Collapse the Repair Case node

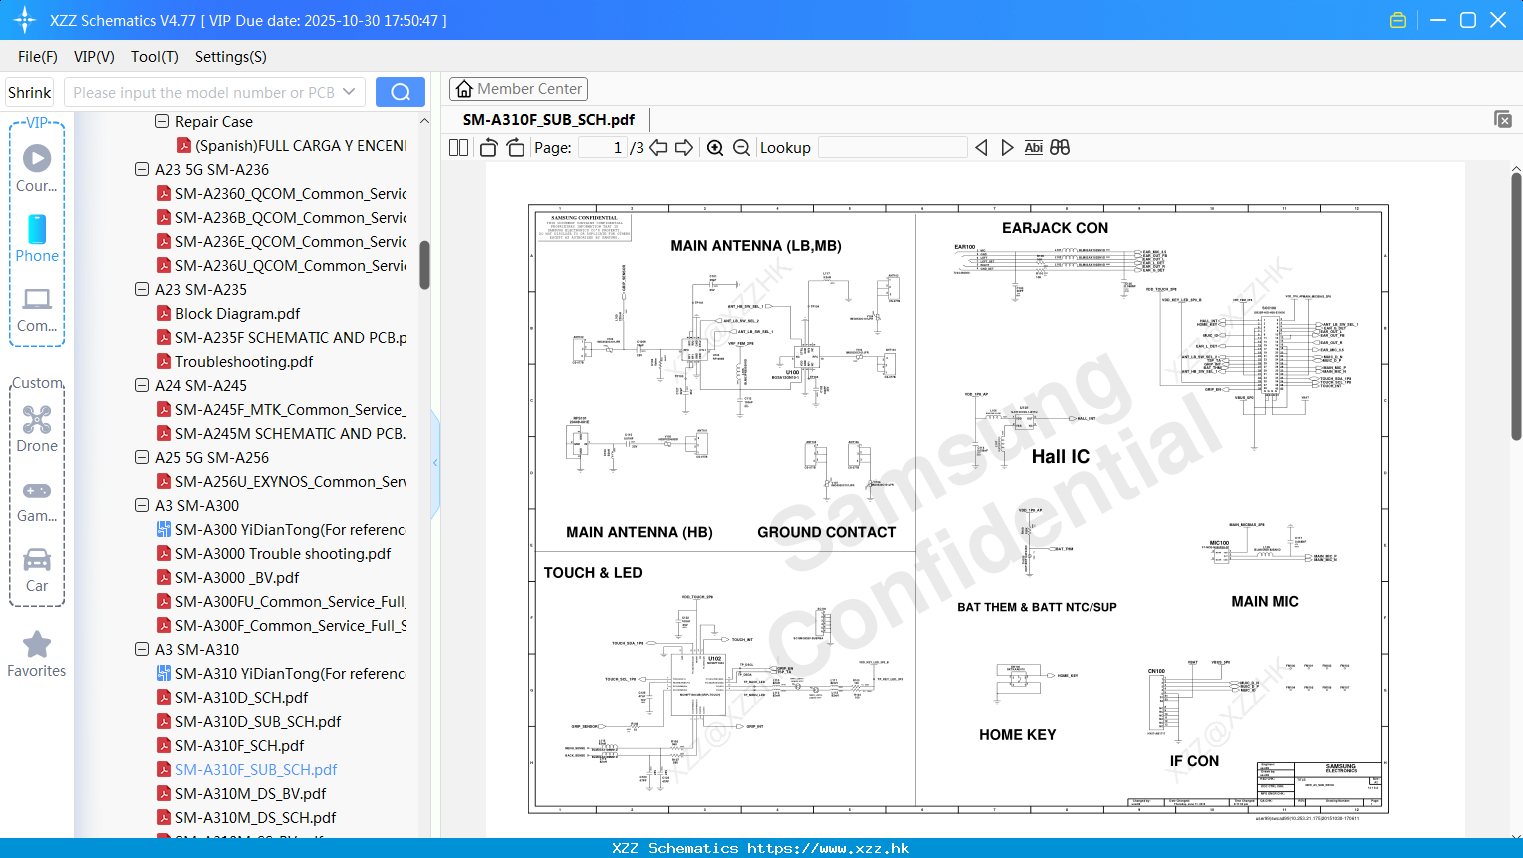pos(162,121)
